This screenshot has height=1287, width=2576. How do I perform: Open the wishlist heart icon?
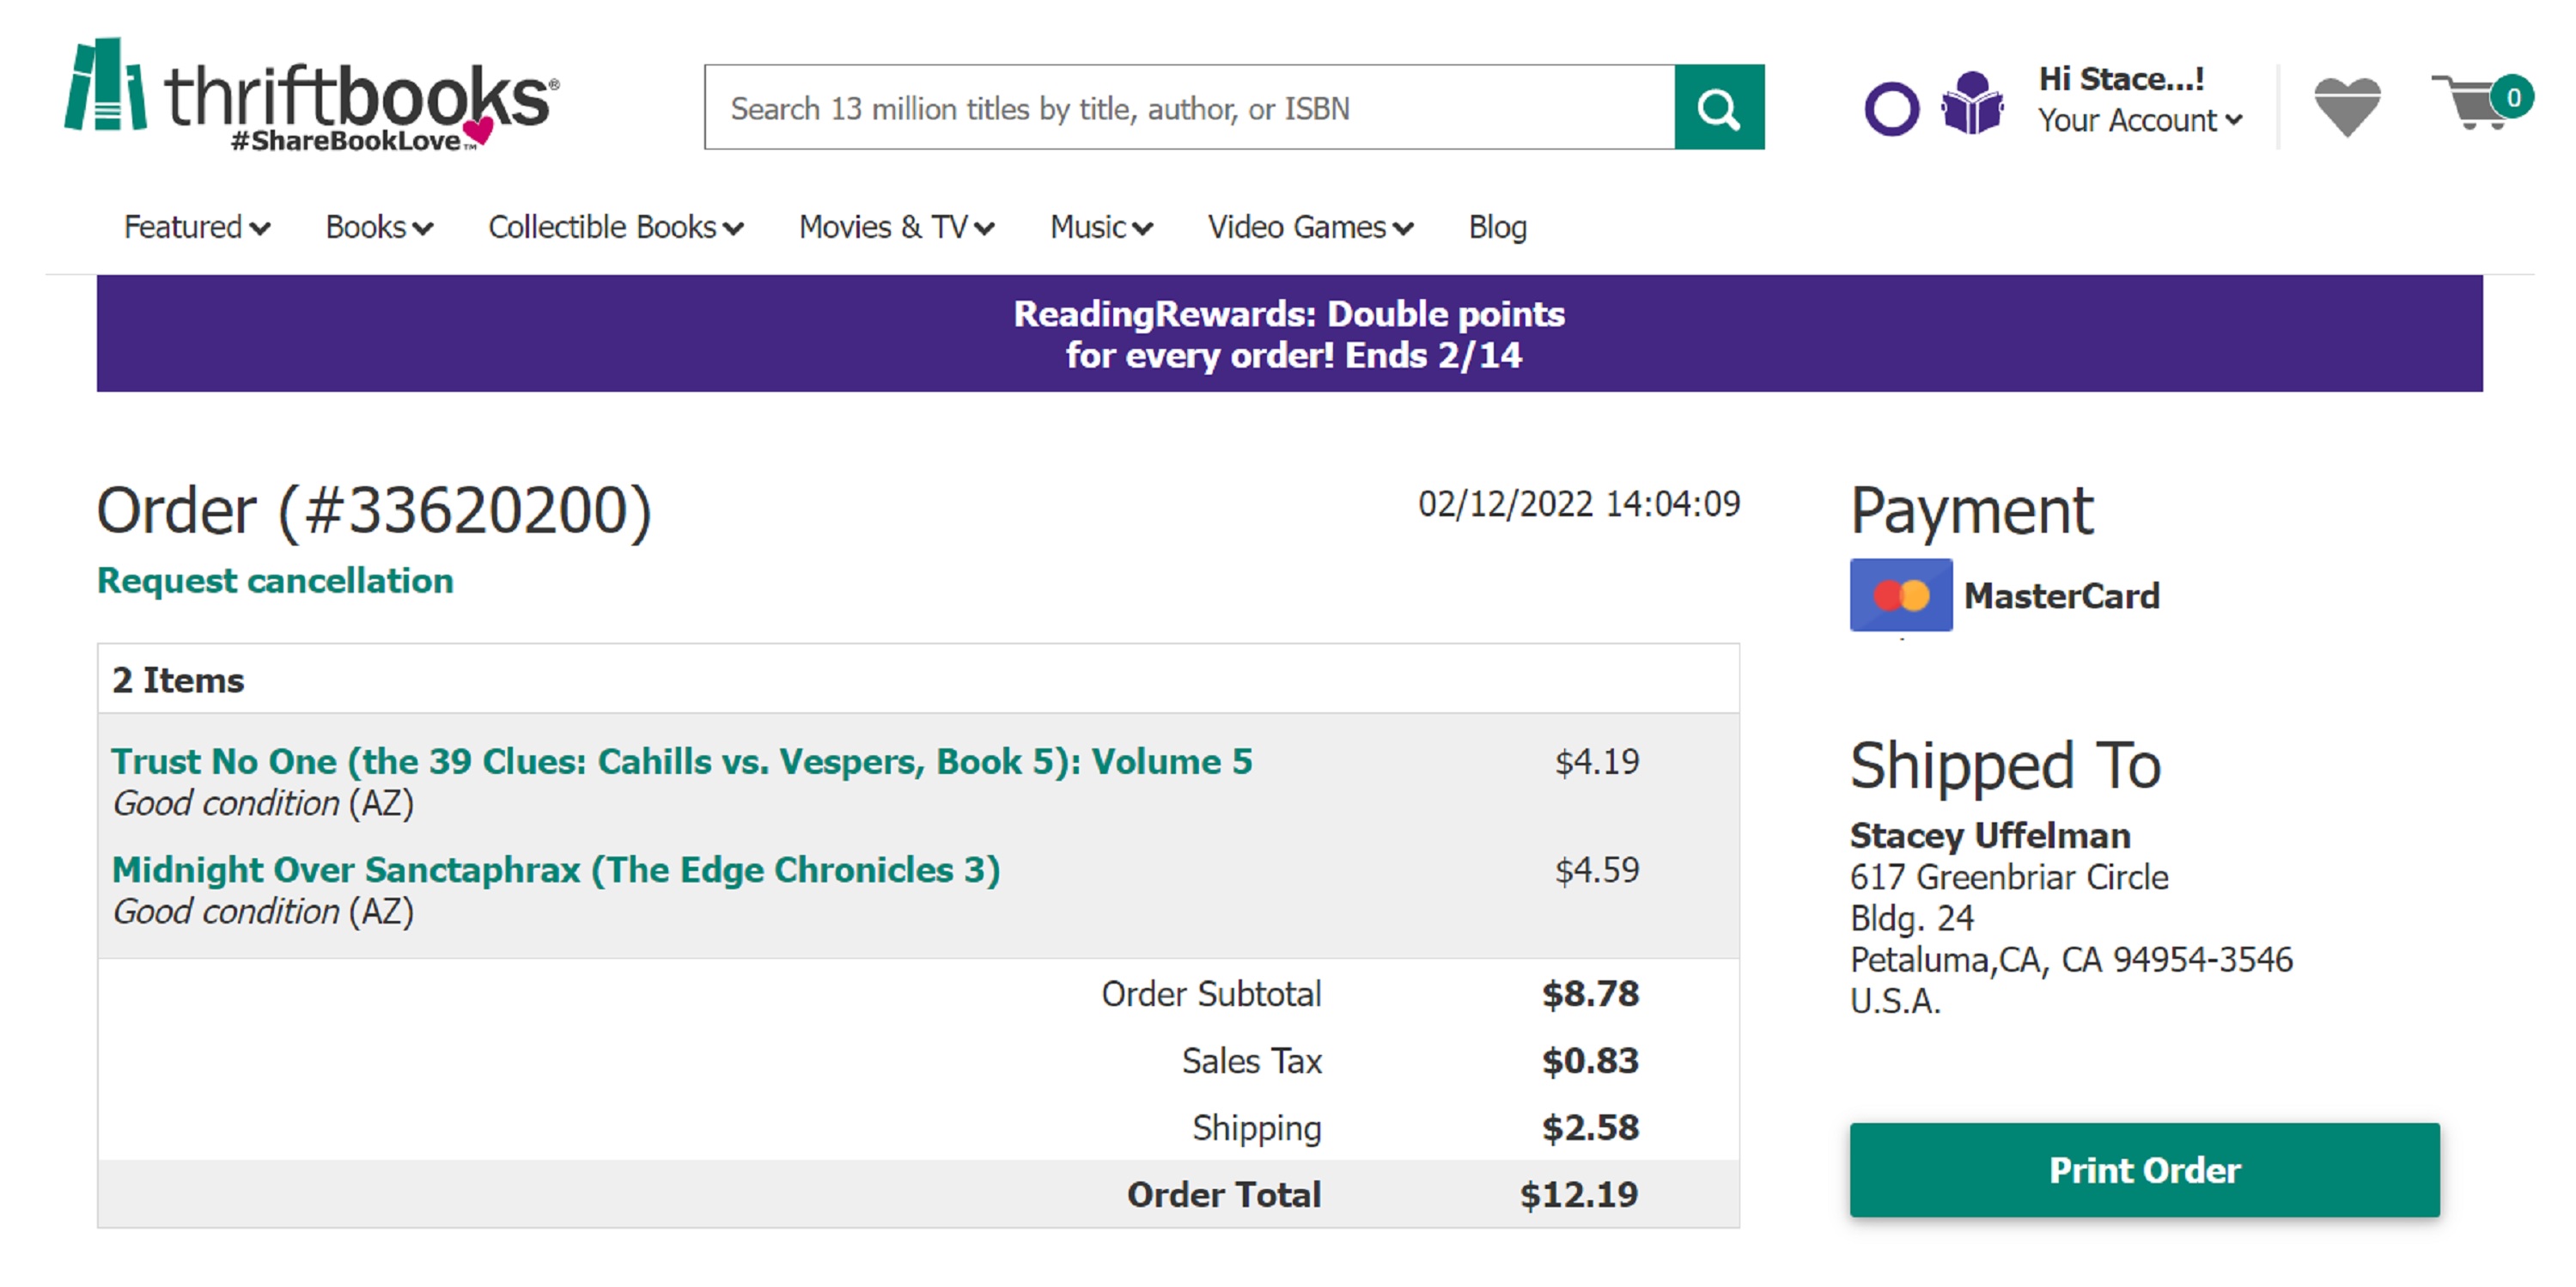pyautogui.click(x=2347, y=106)
